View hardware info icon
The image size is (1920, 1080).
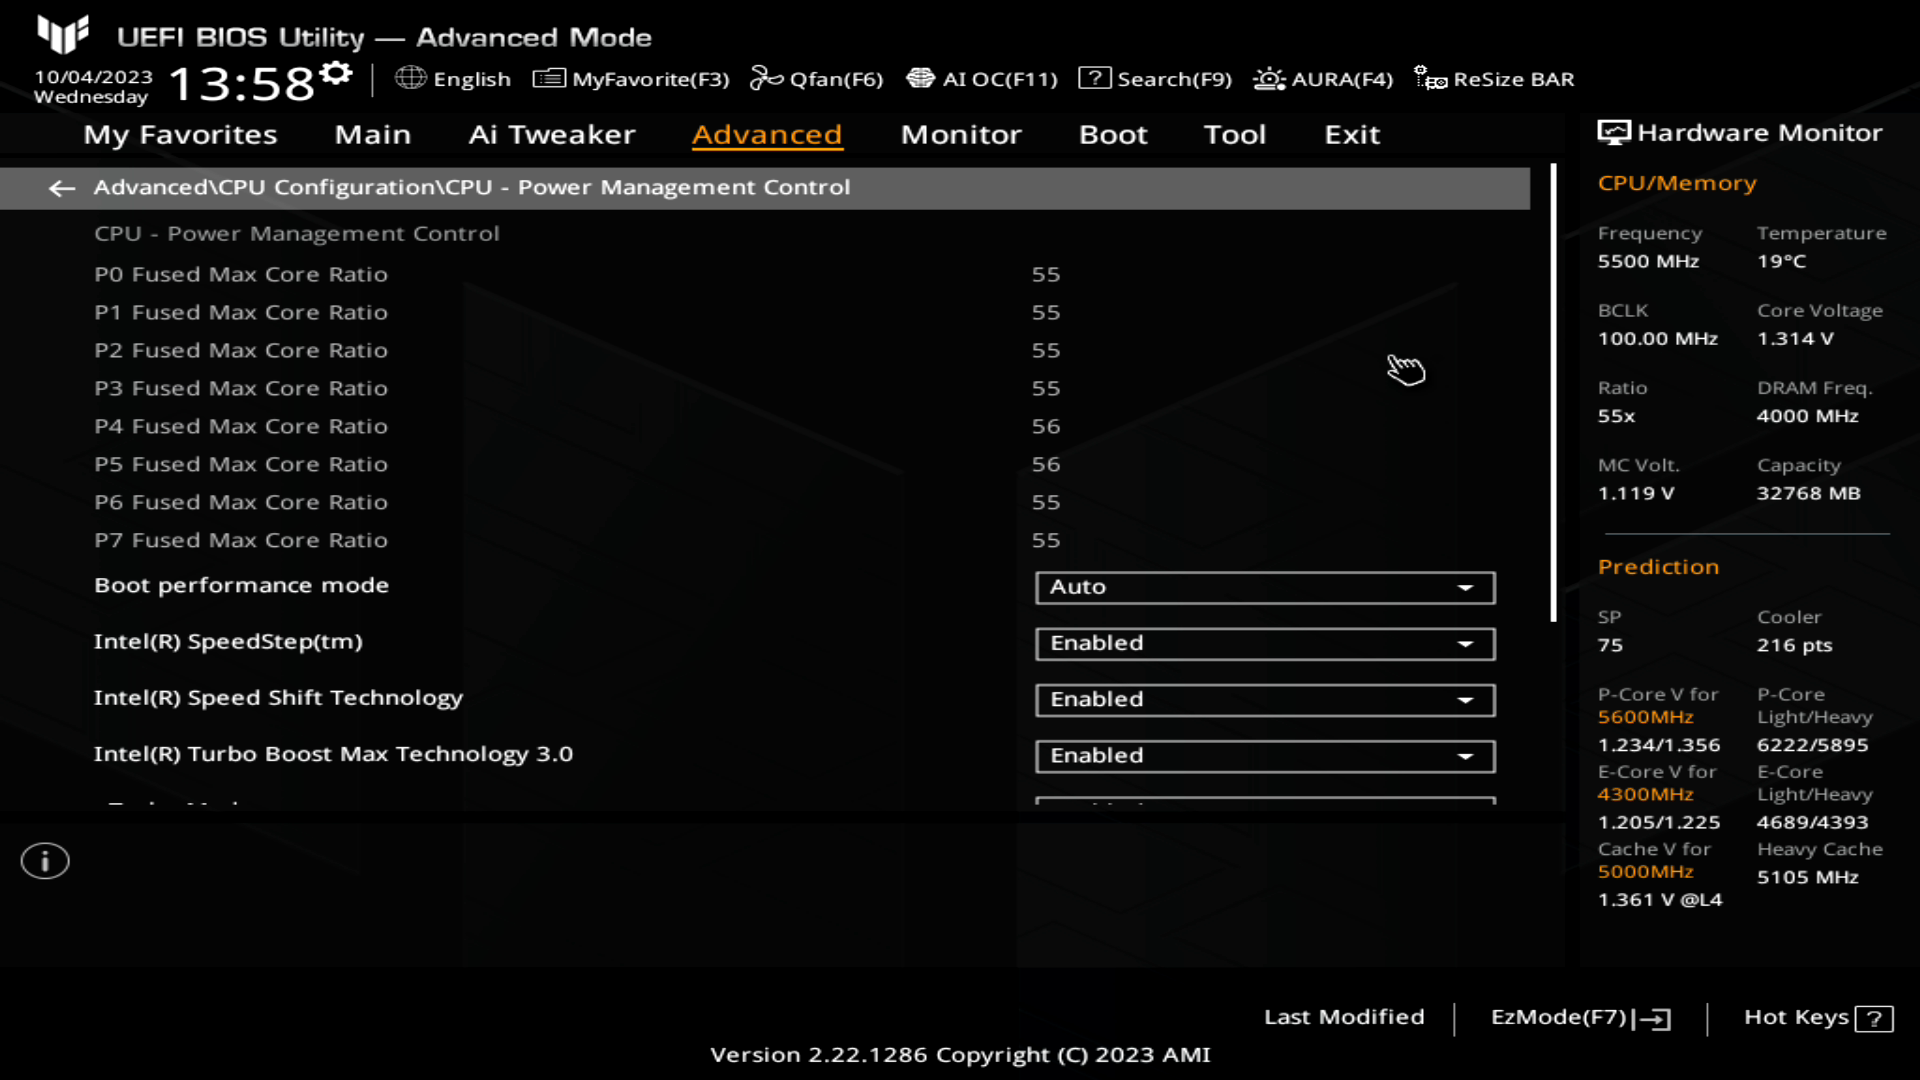click(44, 861)
